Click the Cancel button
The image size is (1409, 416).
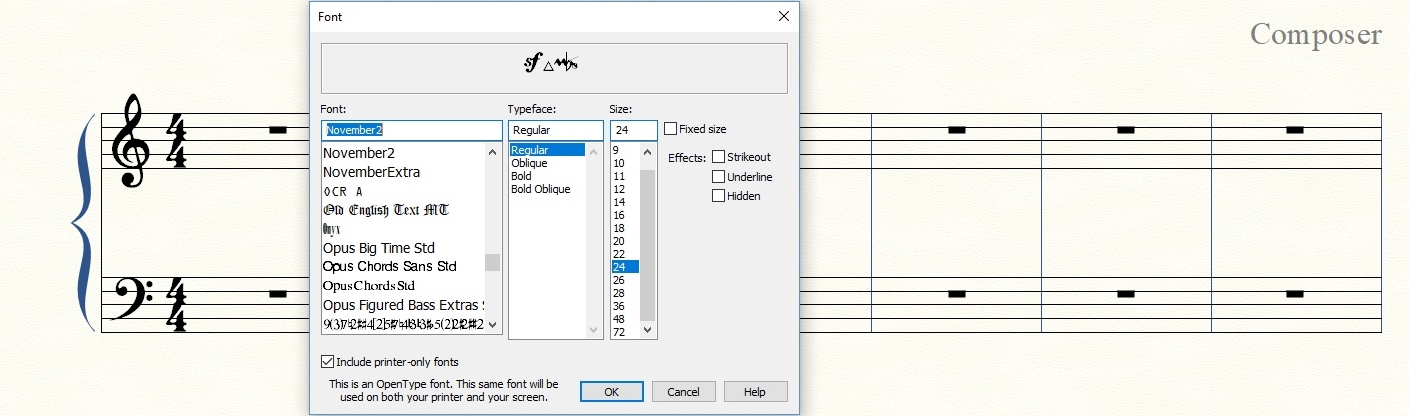coord(683,392)
